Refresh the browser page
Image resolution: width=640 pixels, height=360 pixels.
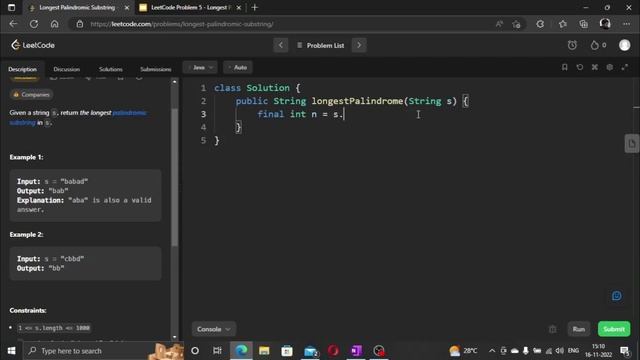click(34, 24)
